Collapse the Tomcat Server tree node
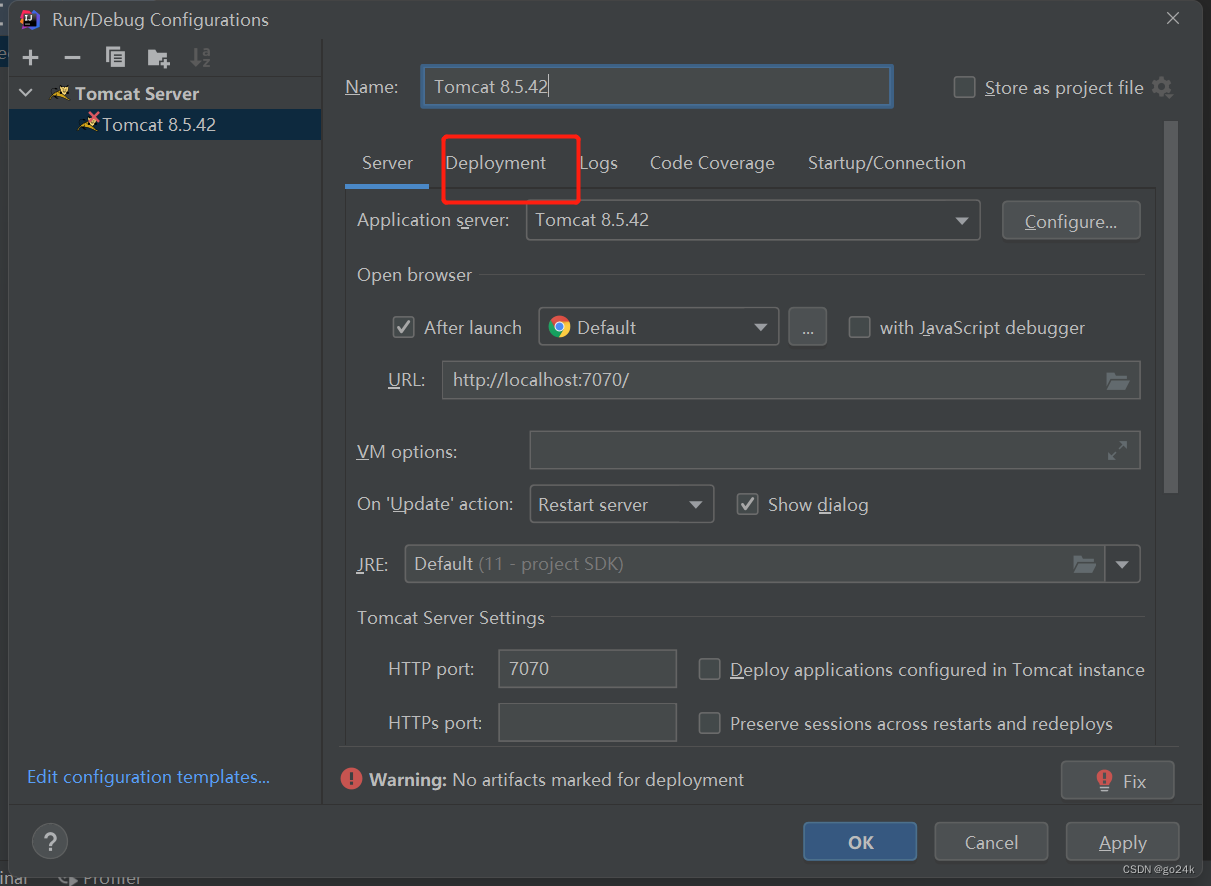Image resolution: width=1211 pixels, height=886 pixels. 26,93
